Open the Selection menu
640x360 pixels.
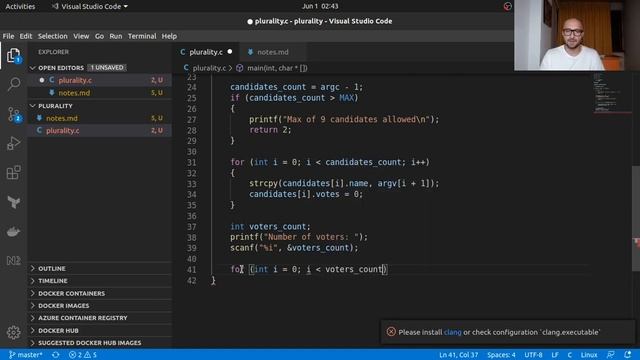pos(53,36)
